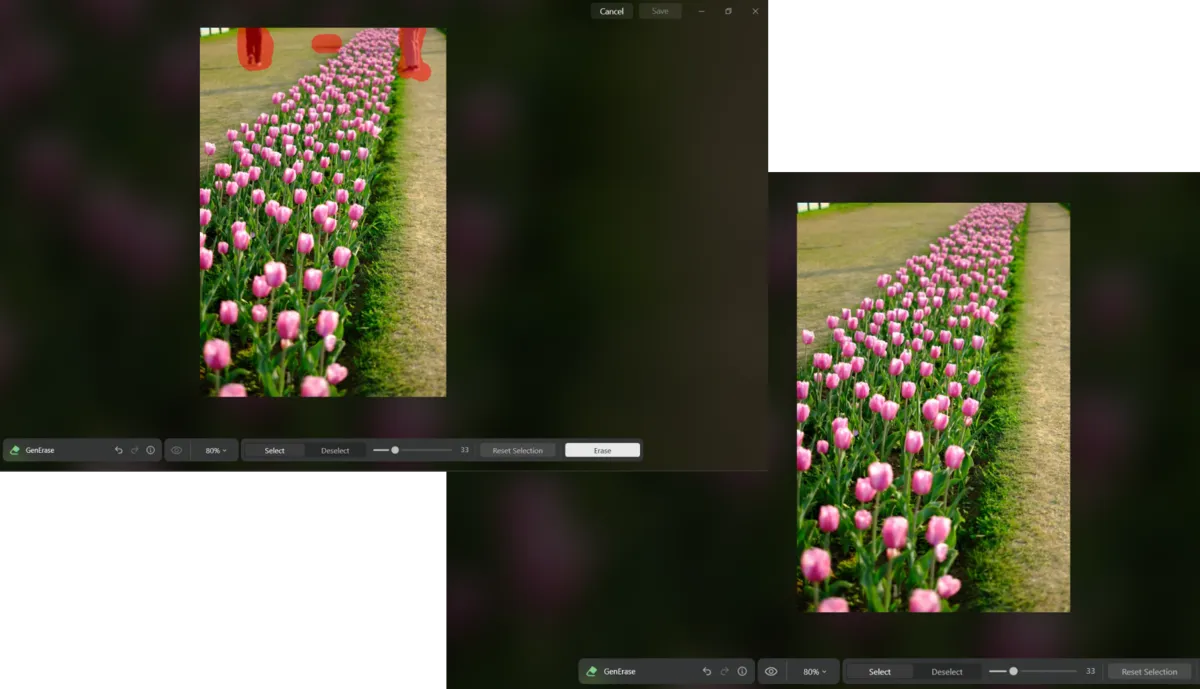Switch to Deselect in the bottom window

[946, 671]
